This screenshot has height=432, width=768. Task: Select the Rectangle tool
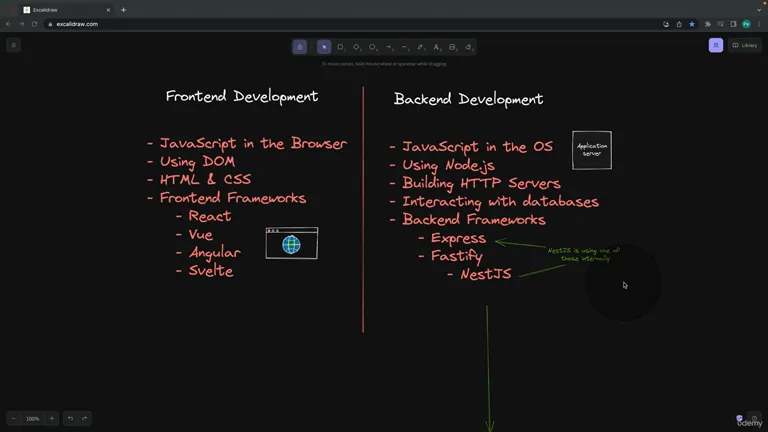[x=340, y=47]
